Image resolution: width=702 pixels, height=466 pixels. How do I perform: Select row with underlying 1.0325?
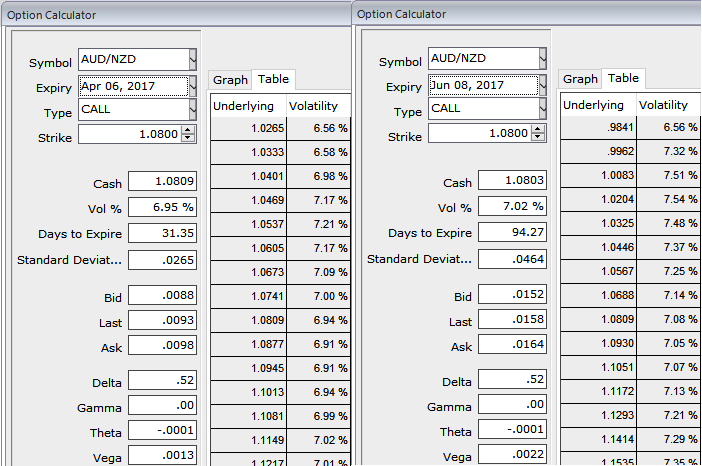click(x=630, y=223)
